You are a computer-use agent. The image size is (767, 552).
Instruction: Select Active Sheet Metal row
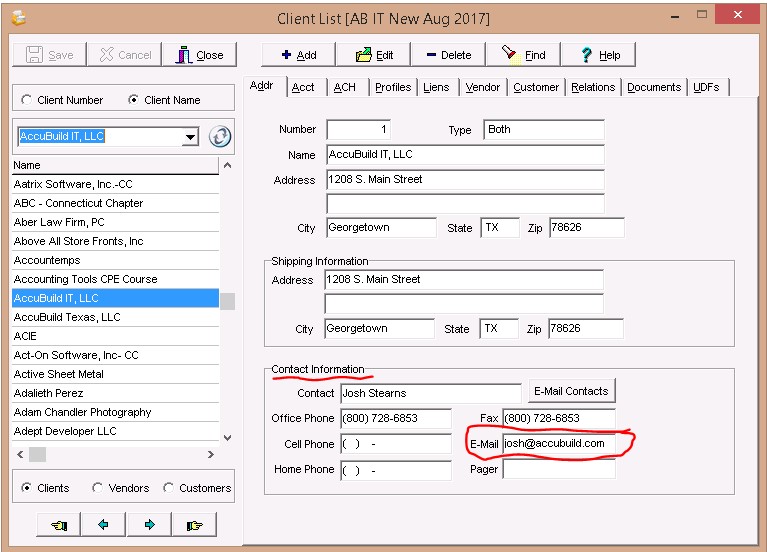(x=115, y=374)
